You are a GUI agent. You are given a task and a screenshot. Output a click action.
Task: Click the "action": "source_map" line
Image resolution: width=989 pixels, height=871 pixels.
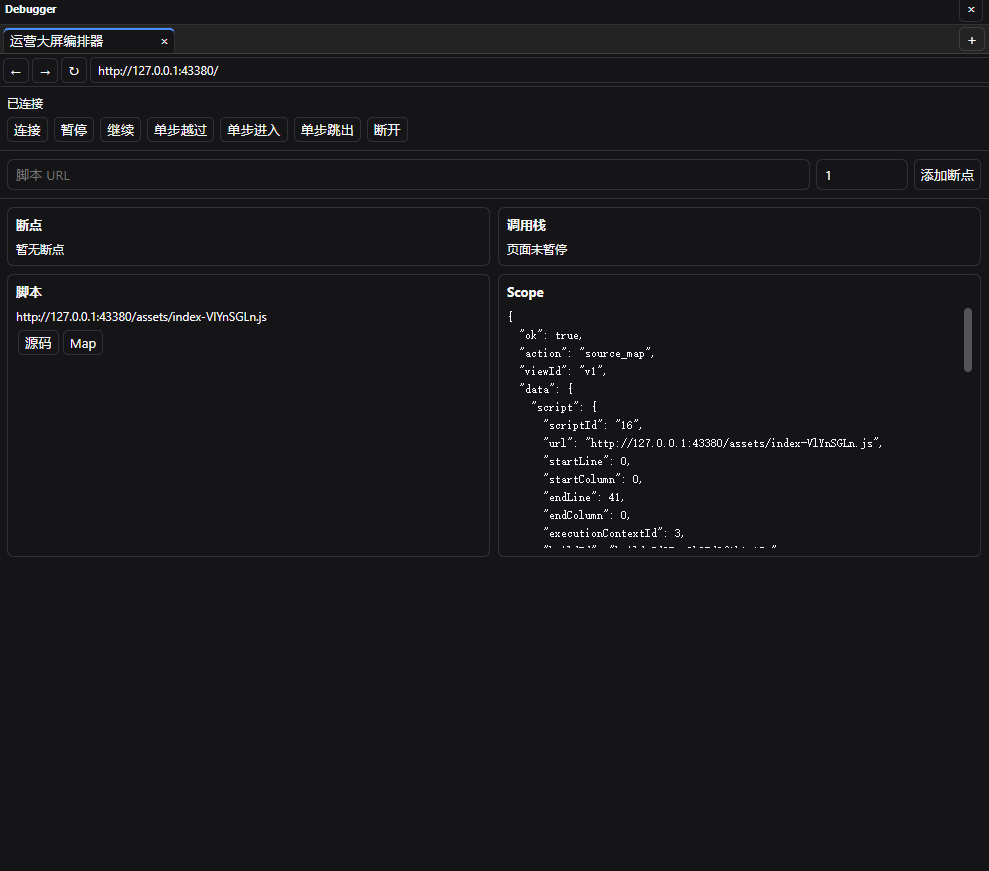(587, 353)
